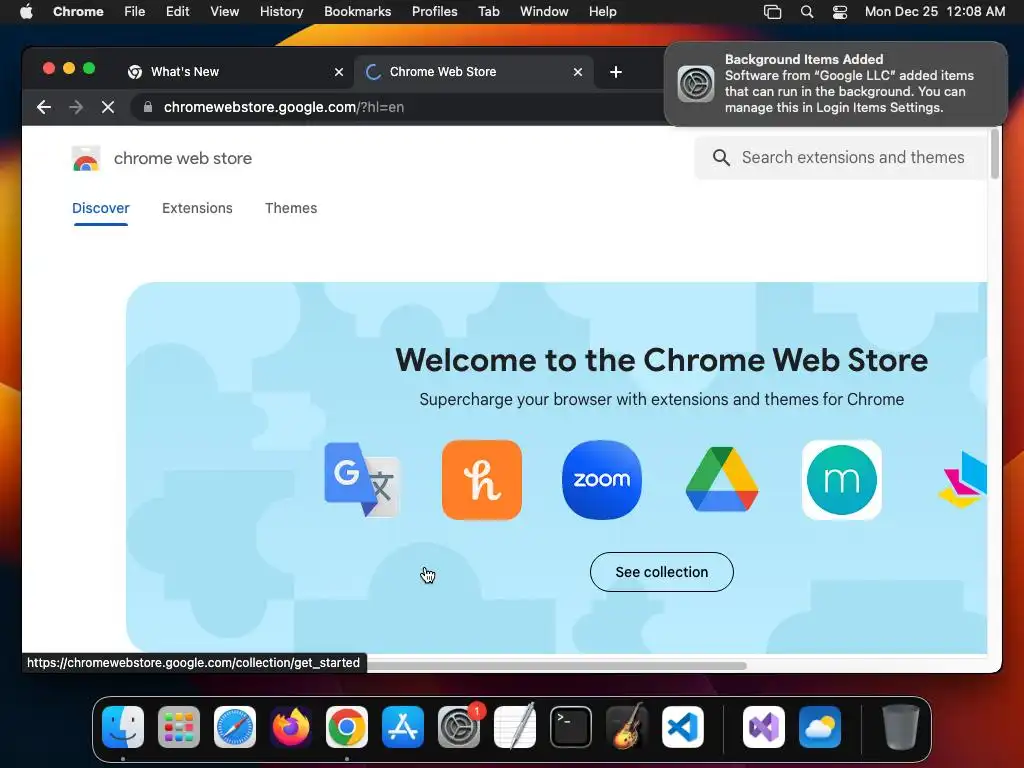1024x768 pixels.
Task: Open the Chrome application menu
Action: pos(78,12)
